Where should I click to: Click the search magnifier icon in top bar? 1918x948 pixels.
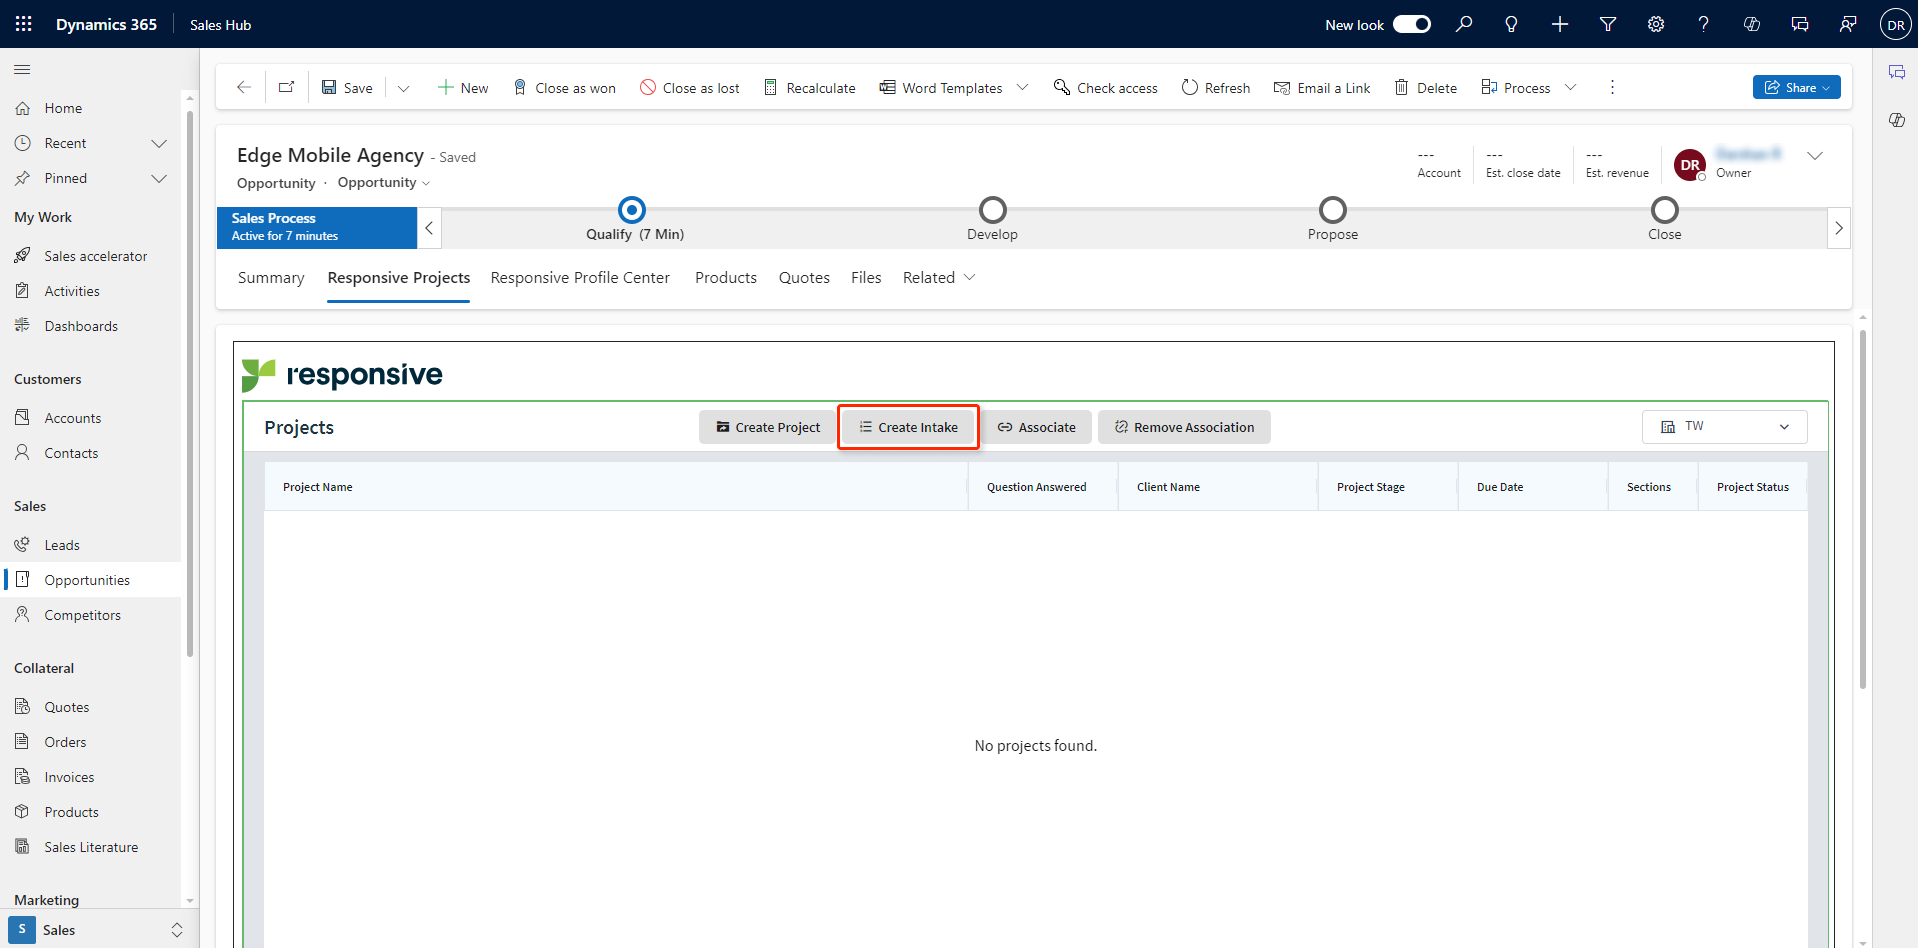point(1464,24)
